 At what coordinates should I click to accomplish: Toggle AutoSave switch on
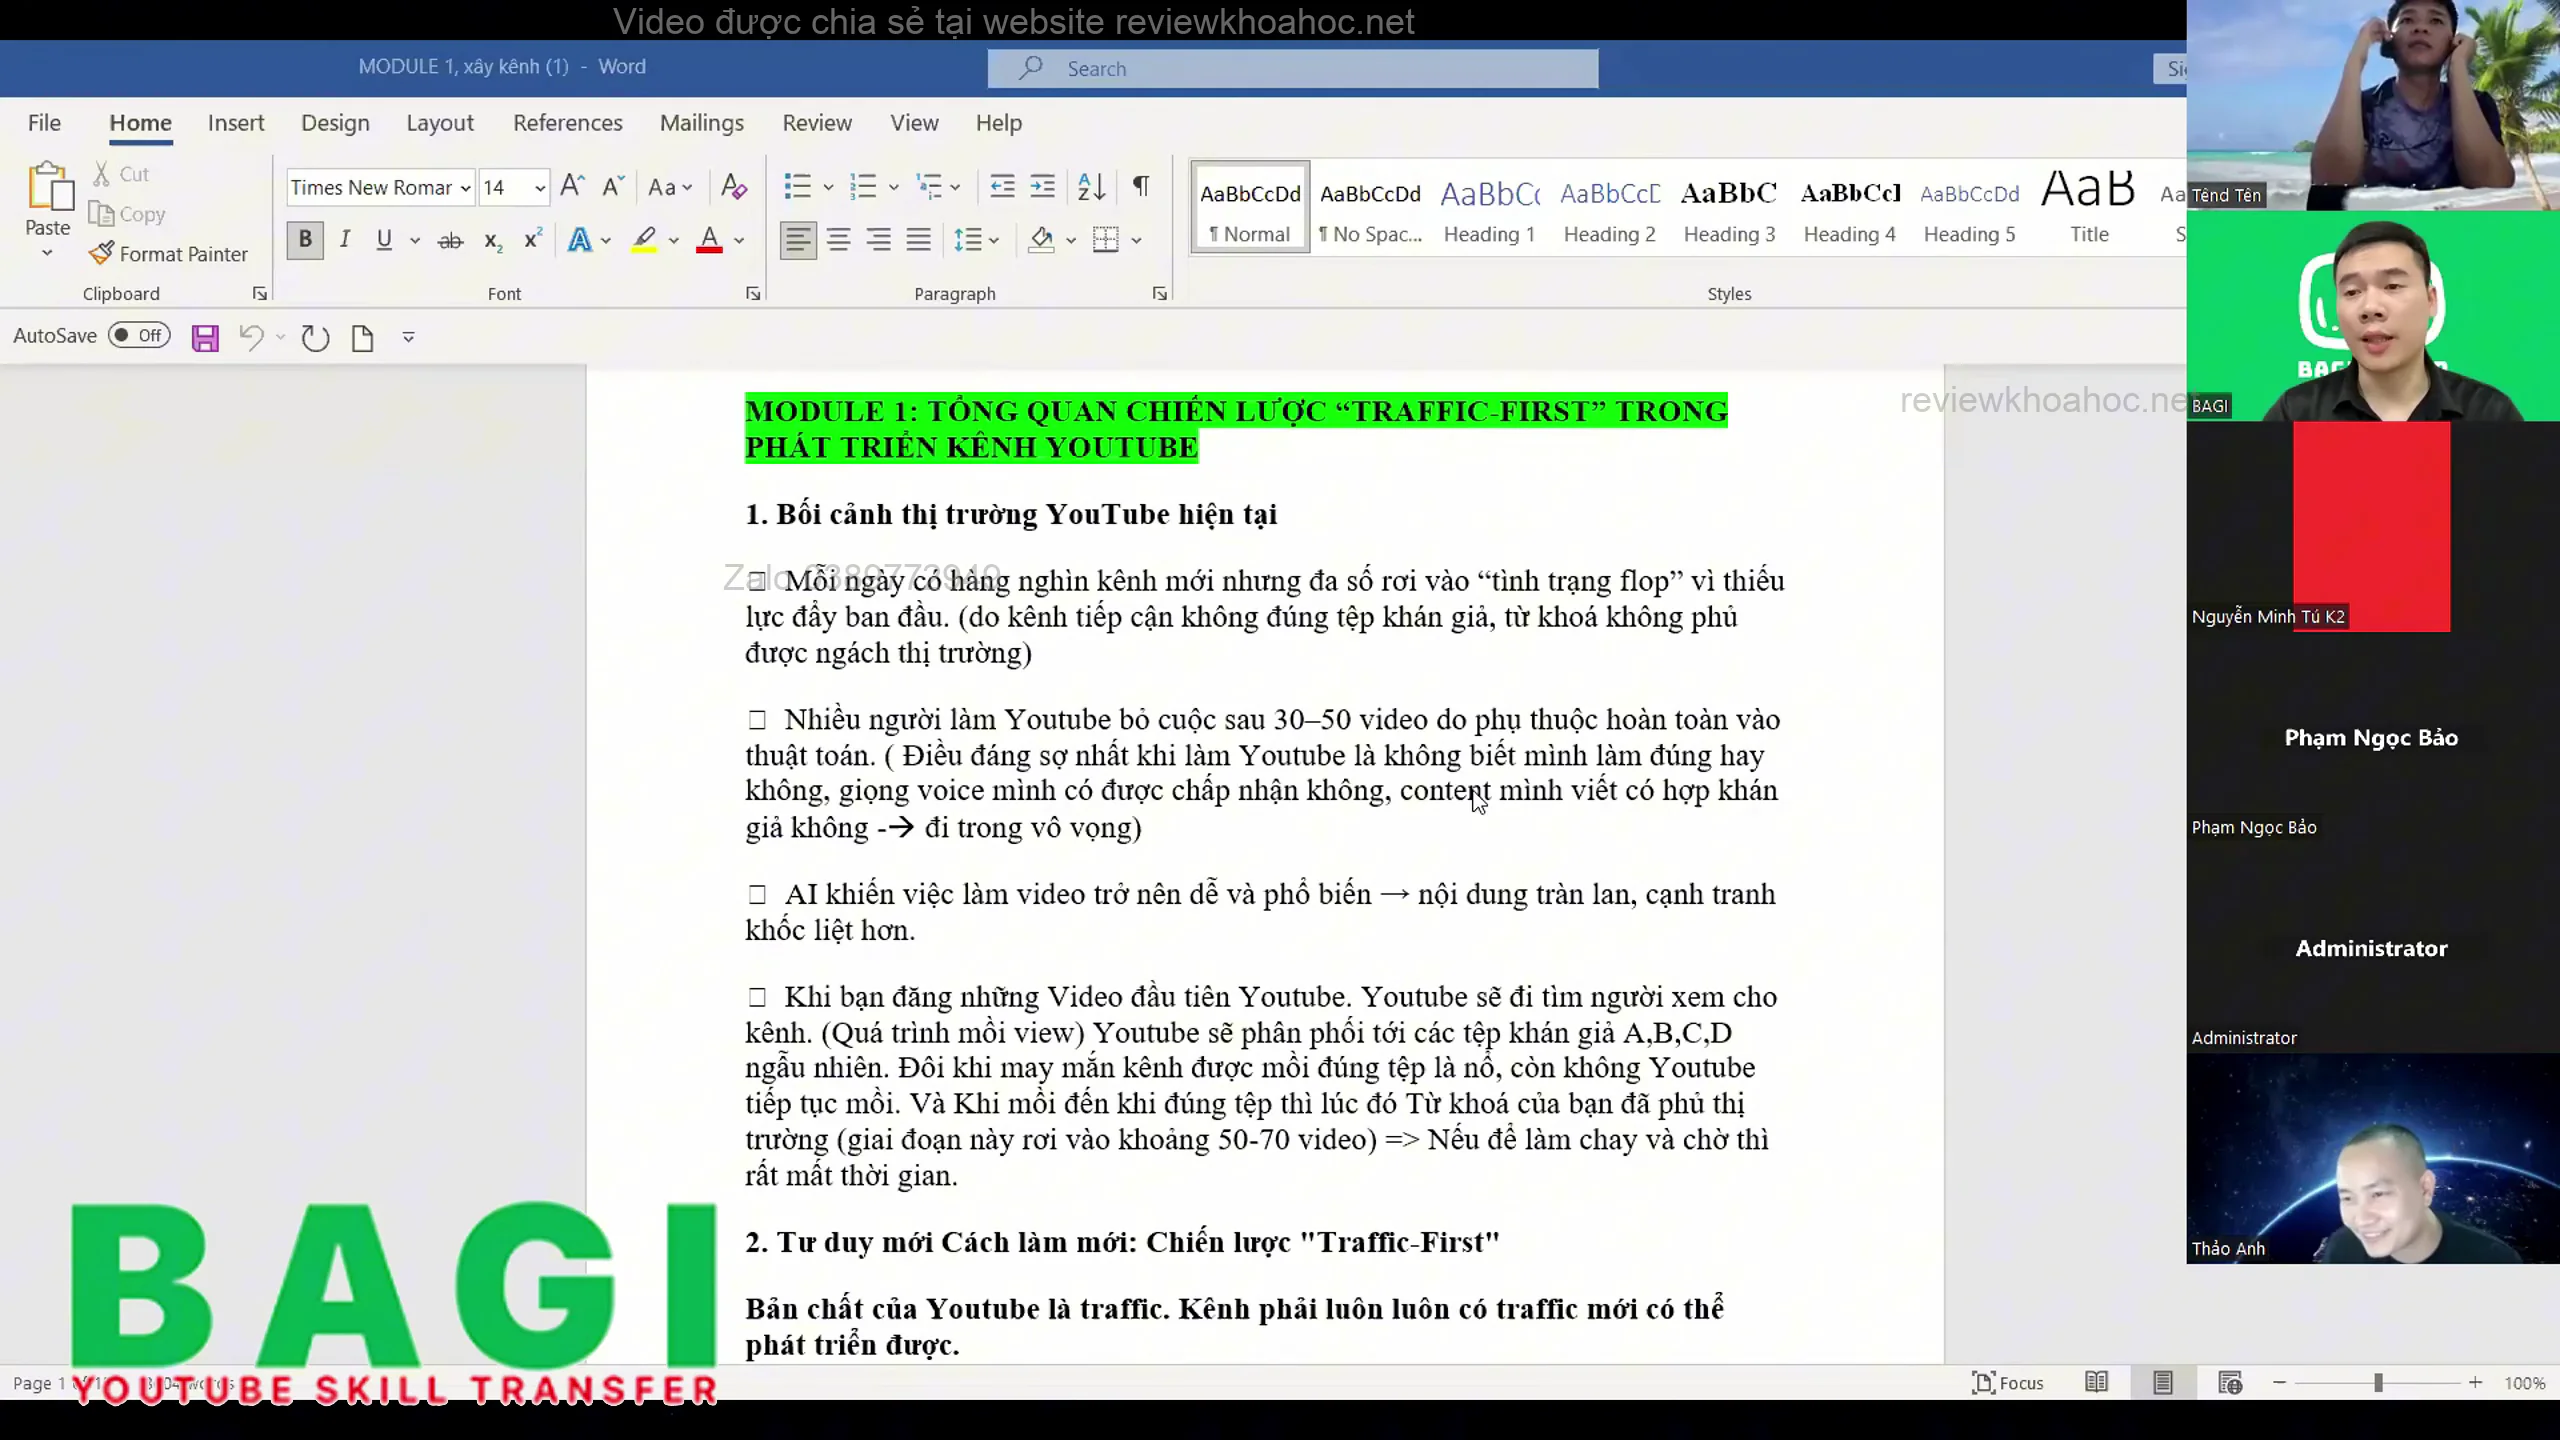coord(139,335)
